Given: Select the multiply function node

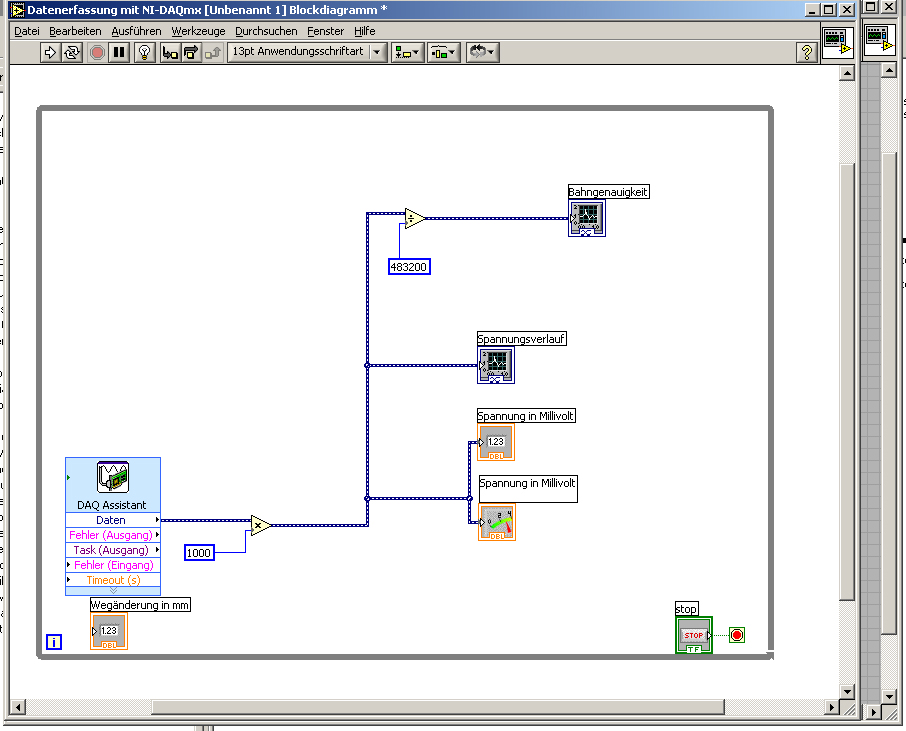Looking at the screenshot, I should click(x=261, y=525).
